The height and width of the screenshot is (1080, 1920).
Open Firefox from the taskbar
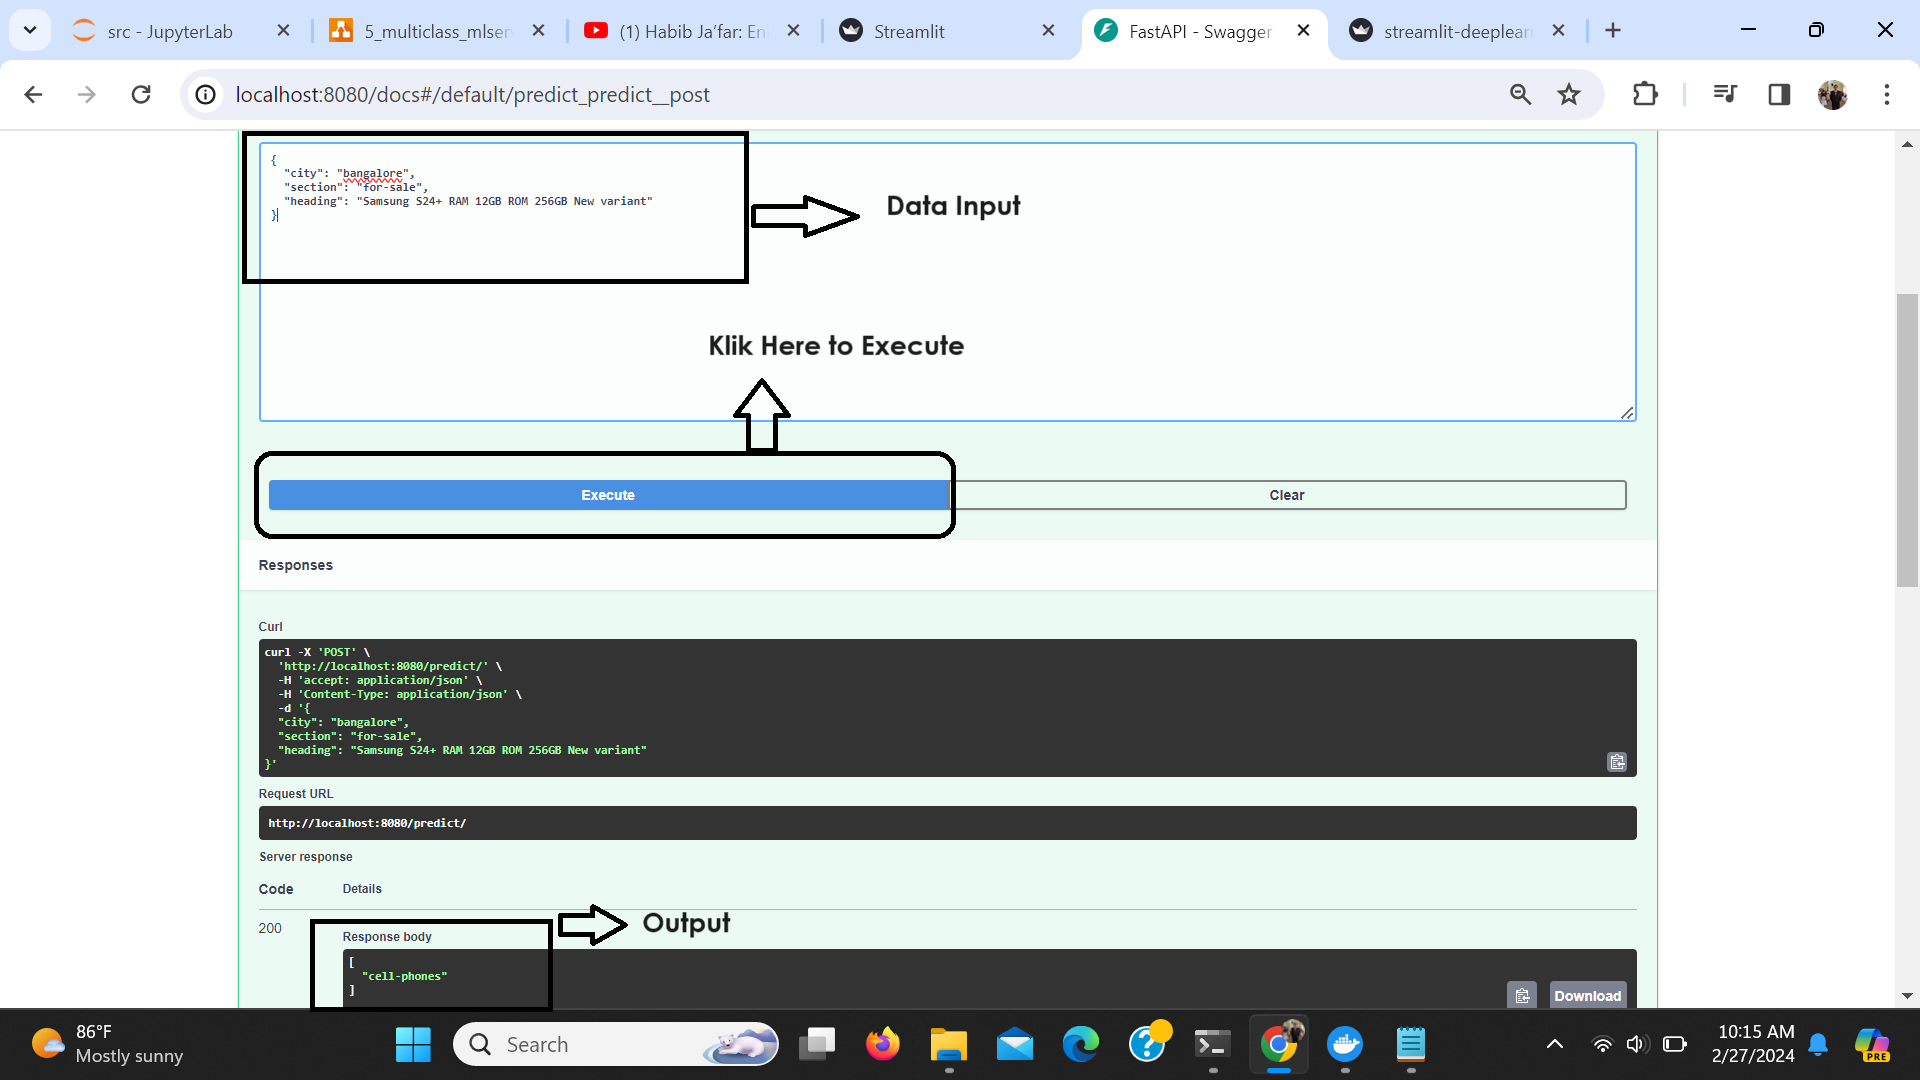[882, 1044]
